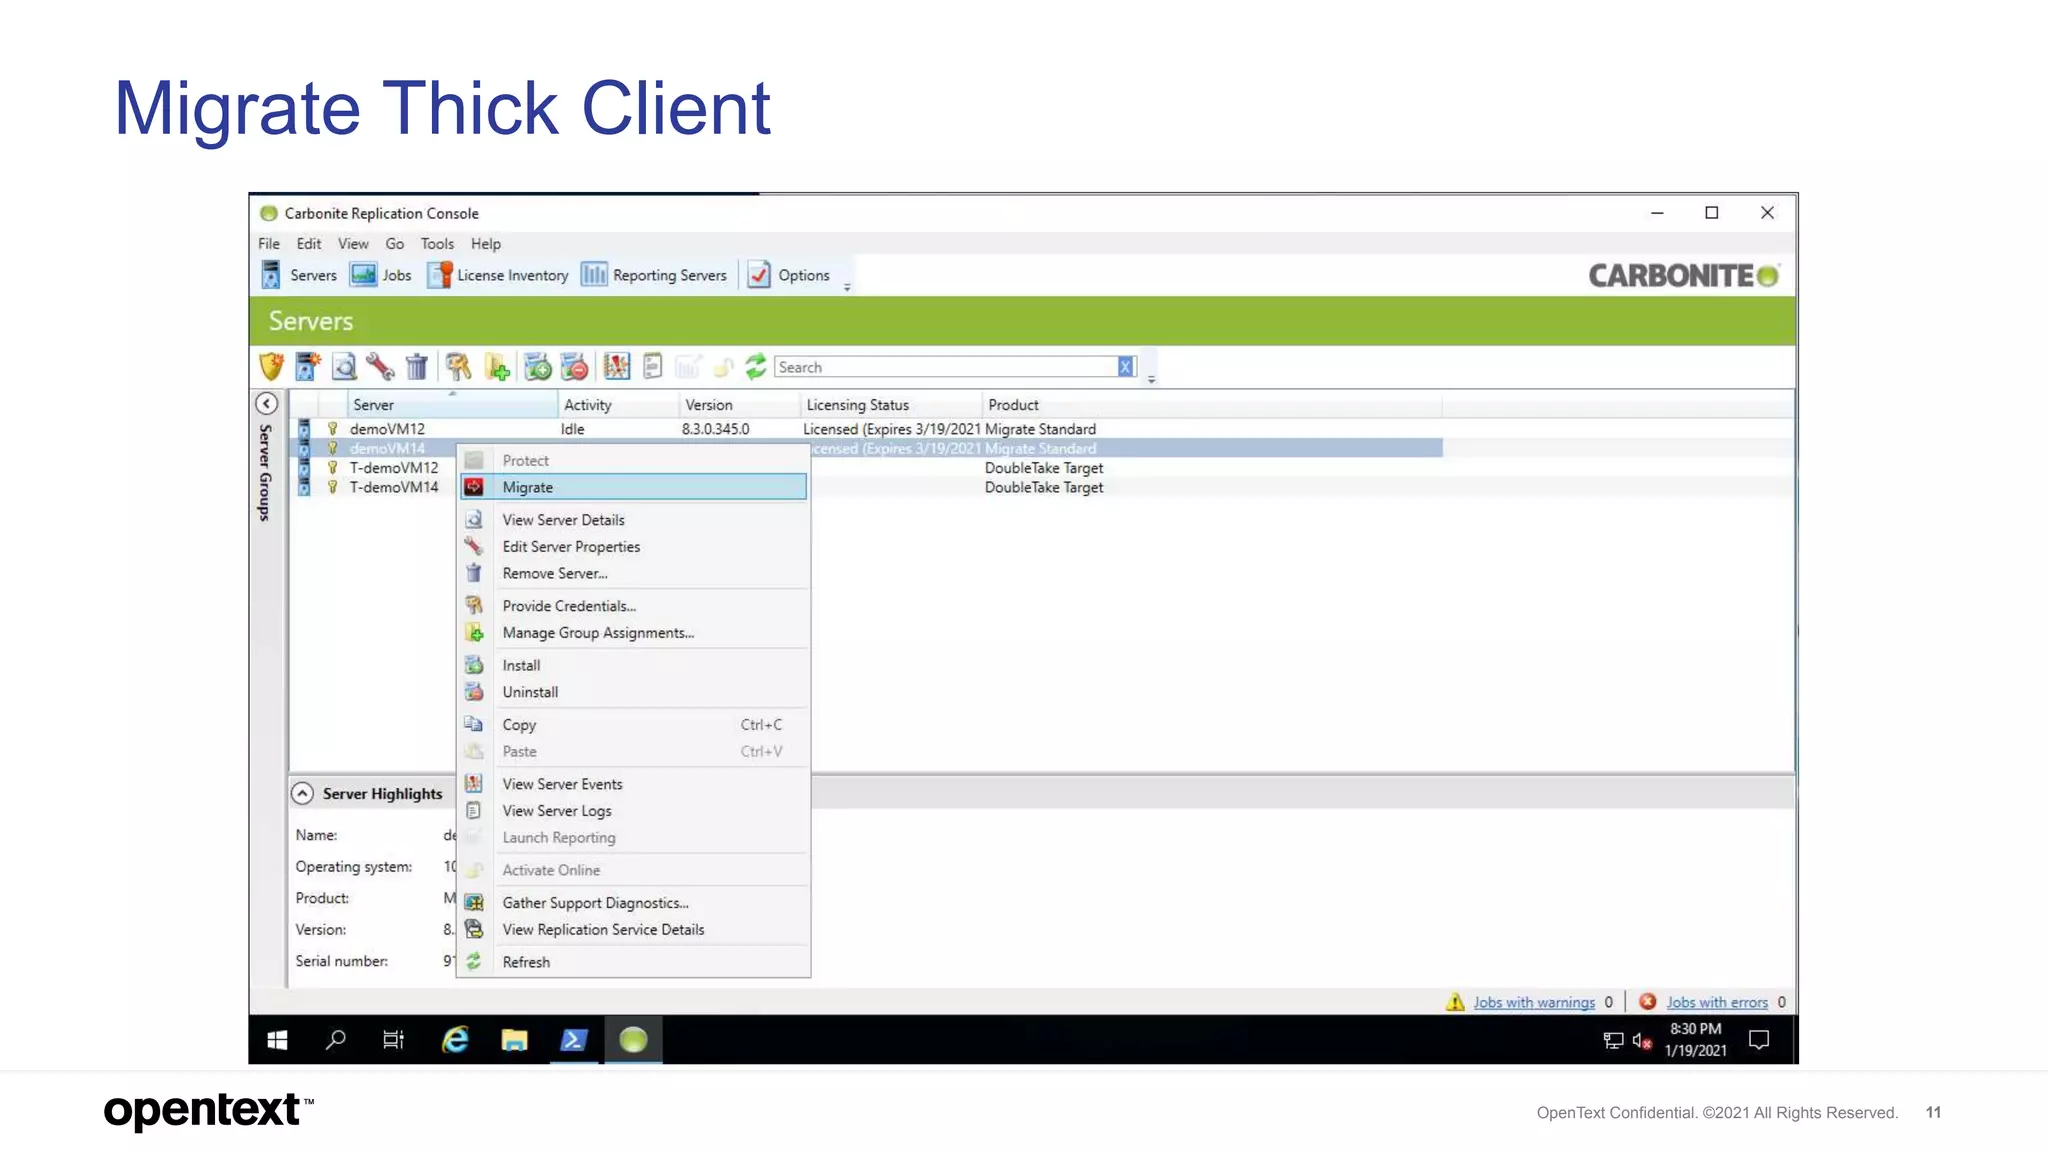Select the demoVM12 server row
Viewport: 2048px width, 1152px height.
point(868,429)
